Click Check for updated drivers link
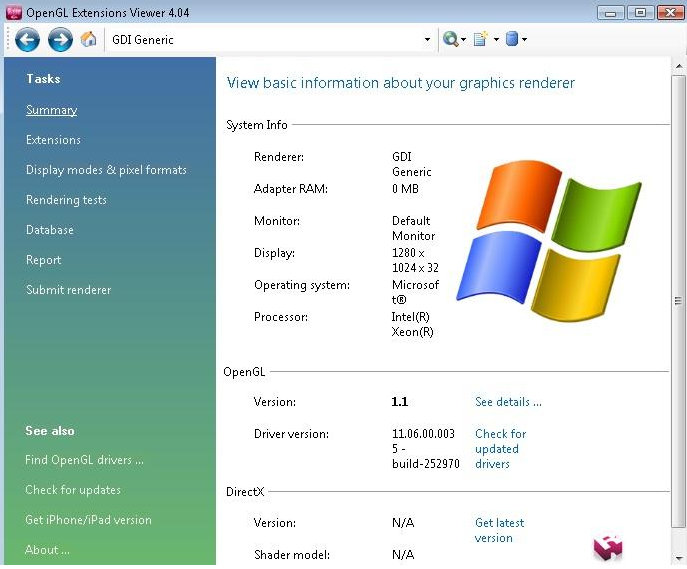687x569 pixels. (500, 449)
